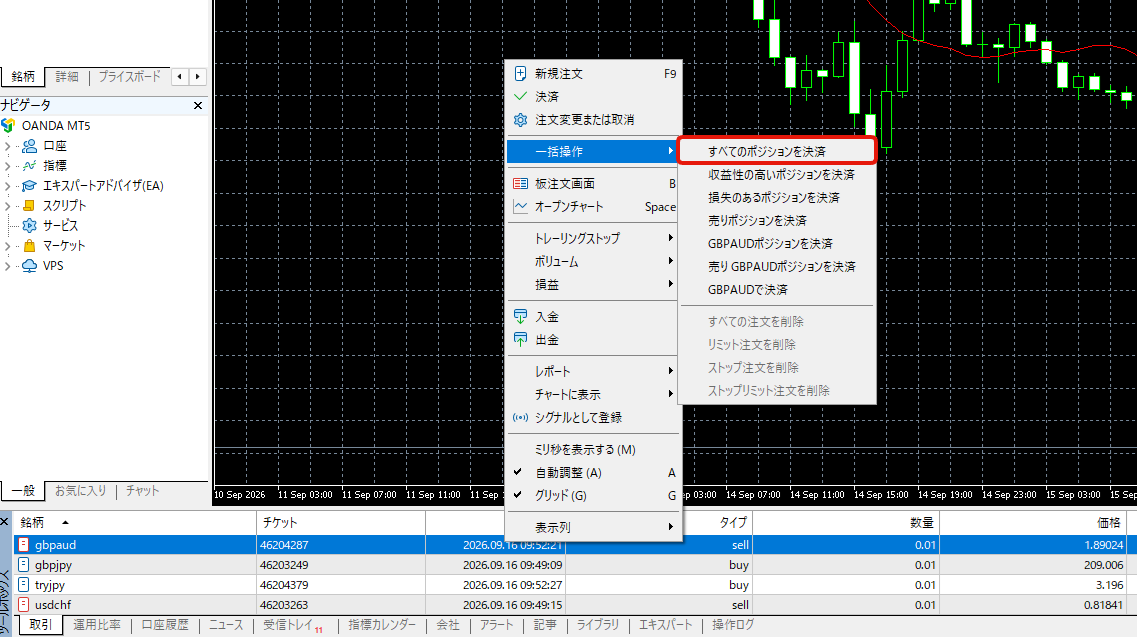1137x637 pixels.
Task: Click the 指標 indicators icon in navigator
Action: pyautogui.click(x=29, y=165)
